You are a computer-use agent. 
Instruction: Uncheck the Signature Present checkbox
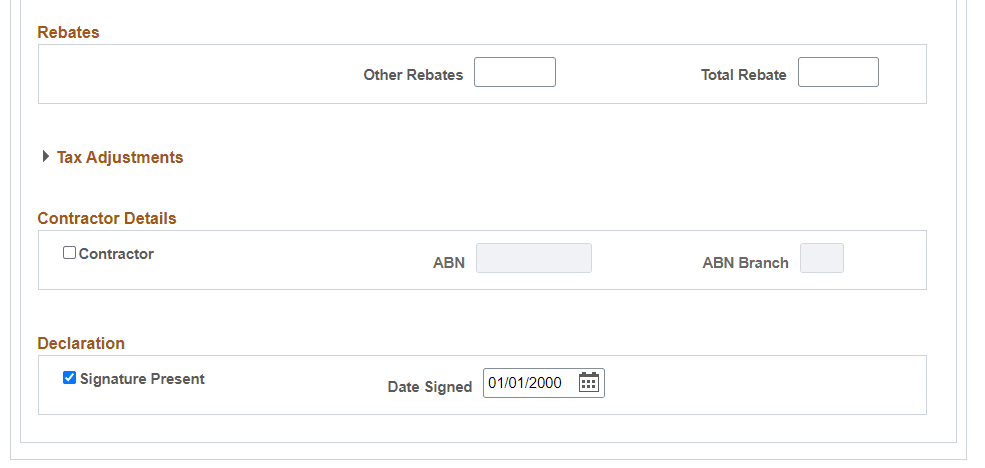pos(69,378)
